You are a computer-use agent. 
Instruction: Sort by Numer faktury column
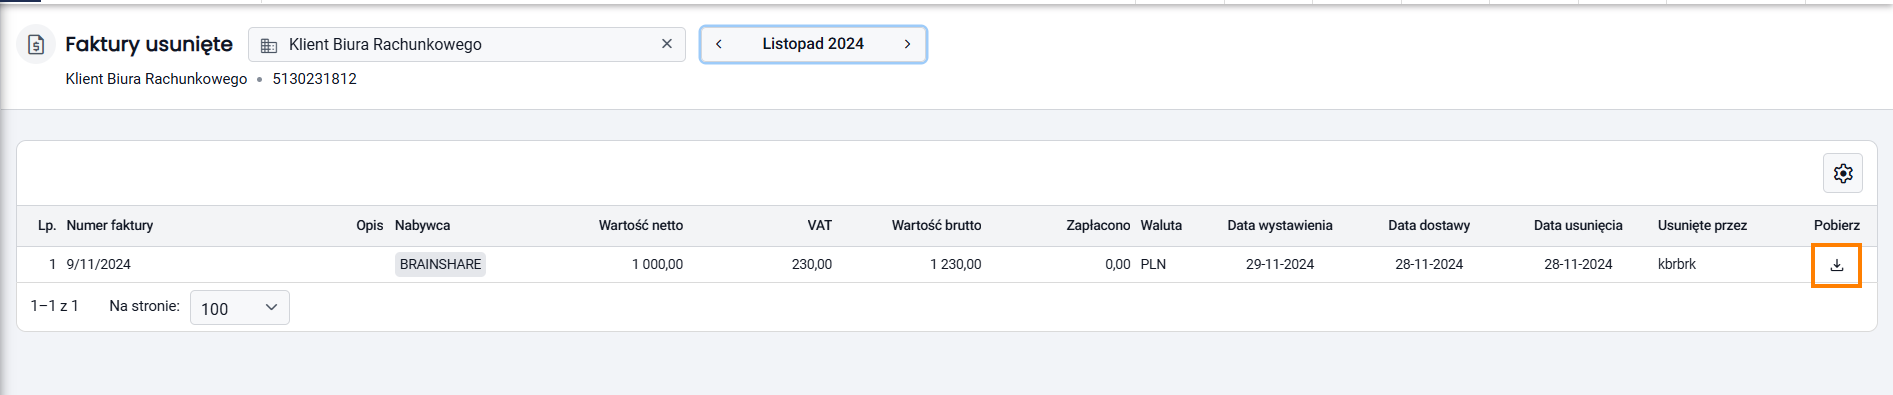[110, 225]
